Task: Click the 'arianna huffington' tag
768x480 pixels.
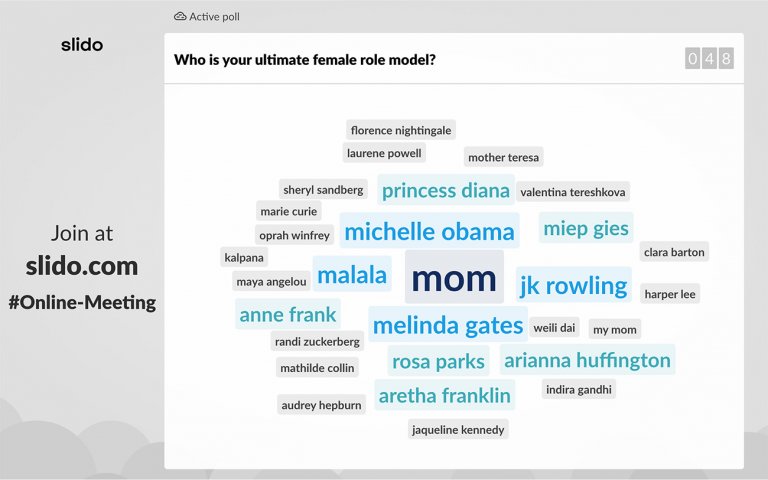Action: [x=587, y=360]
